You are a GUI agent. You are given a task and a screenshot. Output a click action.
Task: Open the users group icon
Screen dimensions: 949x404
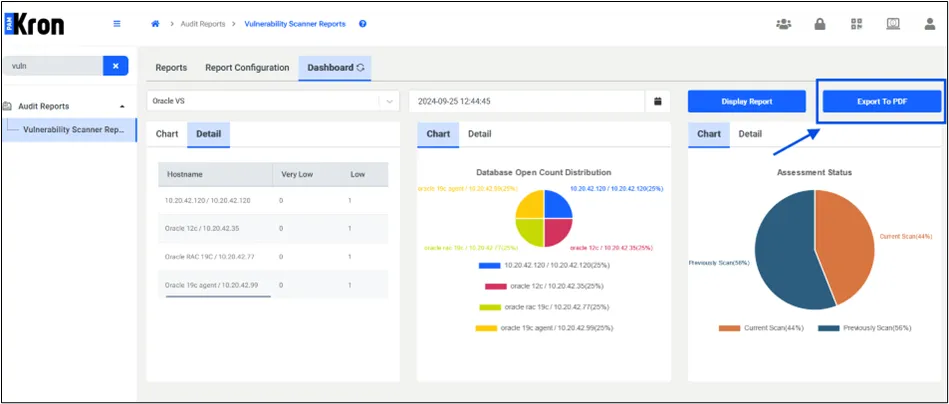pyautogui.click(x=784, y=24)
